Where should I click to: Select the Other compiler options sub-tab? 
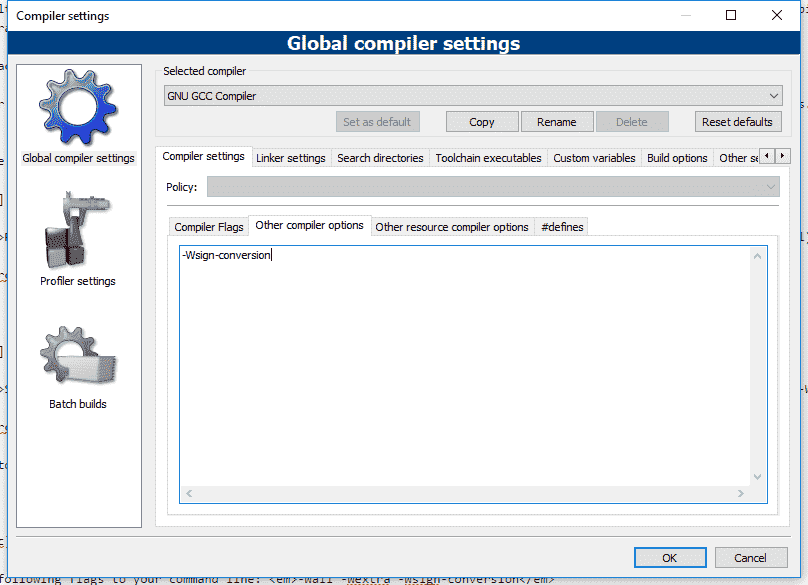click(x=310, y=225)
